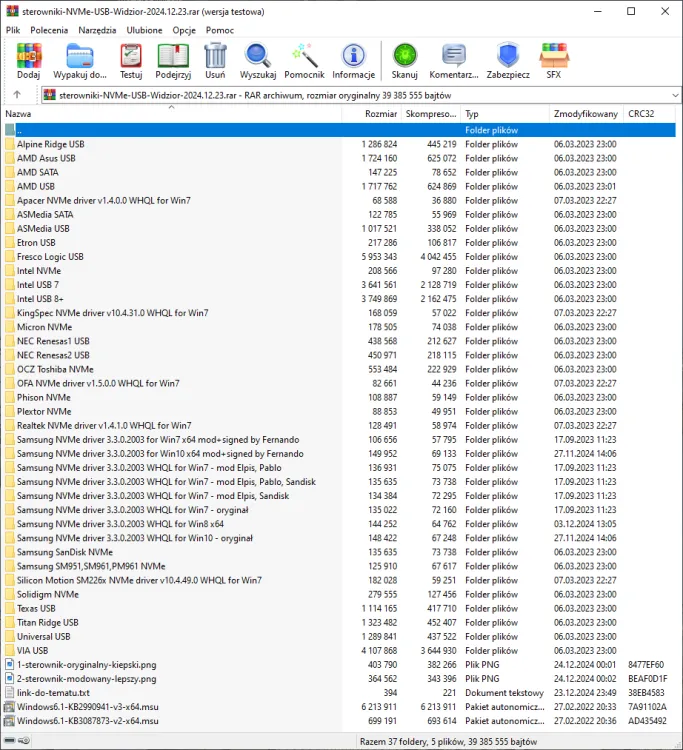Sort by the Skompreso... column header
Viewport: 683px width, 750px height.
(x=431, y=114)
